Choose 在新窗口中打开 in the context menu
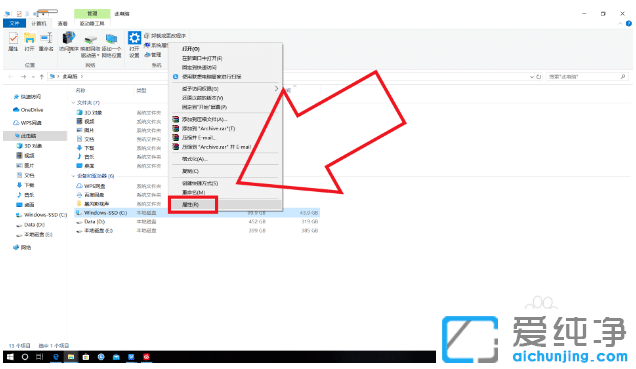 tap(225, 58)
